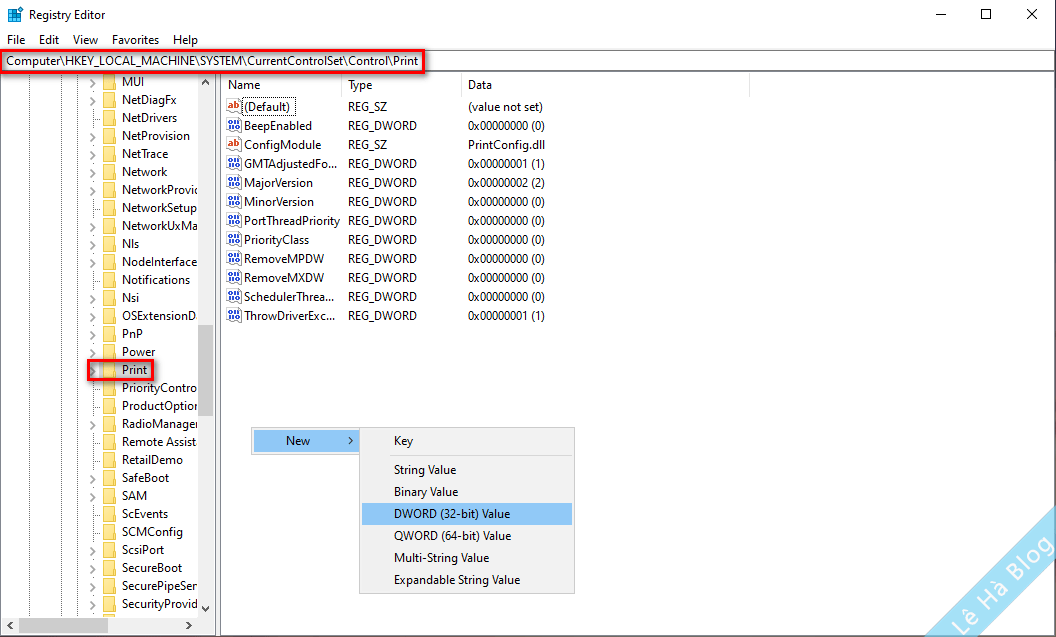The height and width of the screenshot is (637, 1056).
Task: Expand the Print key tree node
Action: click(93, 370)
